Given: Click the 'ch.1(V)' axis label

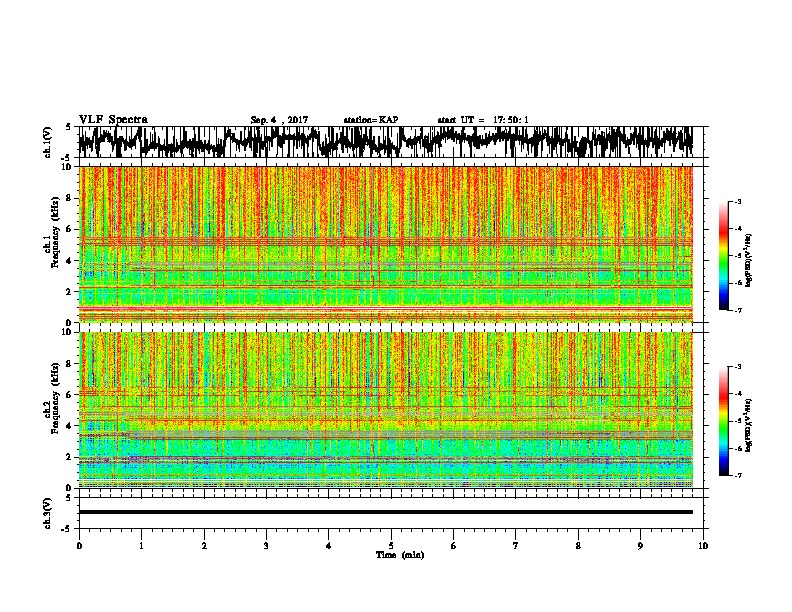Looking at the screenshot, I should click(x=48, y=142).
